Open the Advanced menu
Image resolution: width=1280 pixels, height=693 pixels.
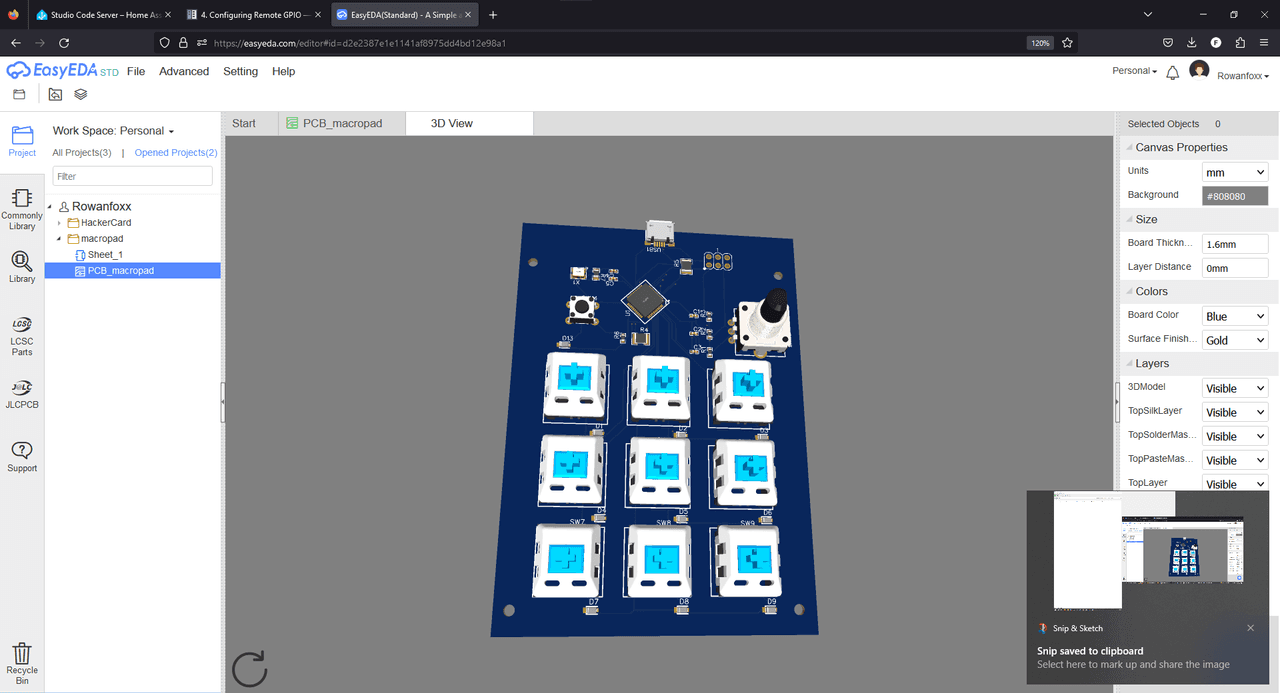coord(184,72)
